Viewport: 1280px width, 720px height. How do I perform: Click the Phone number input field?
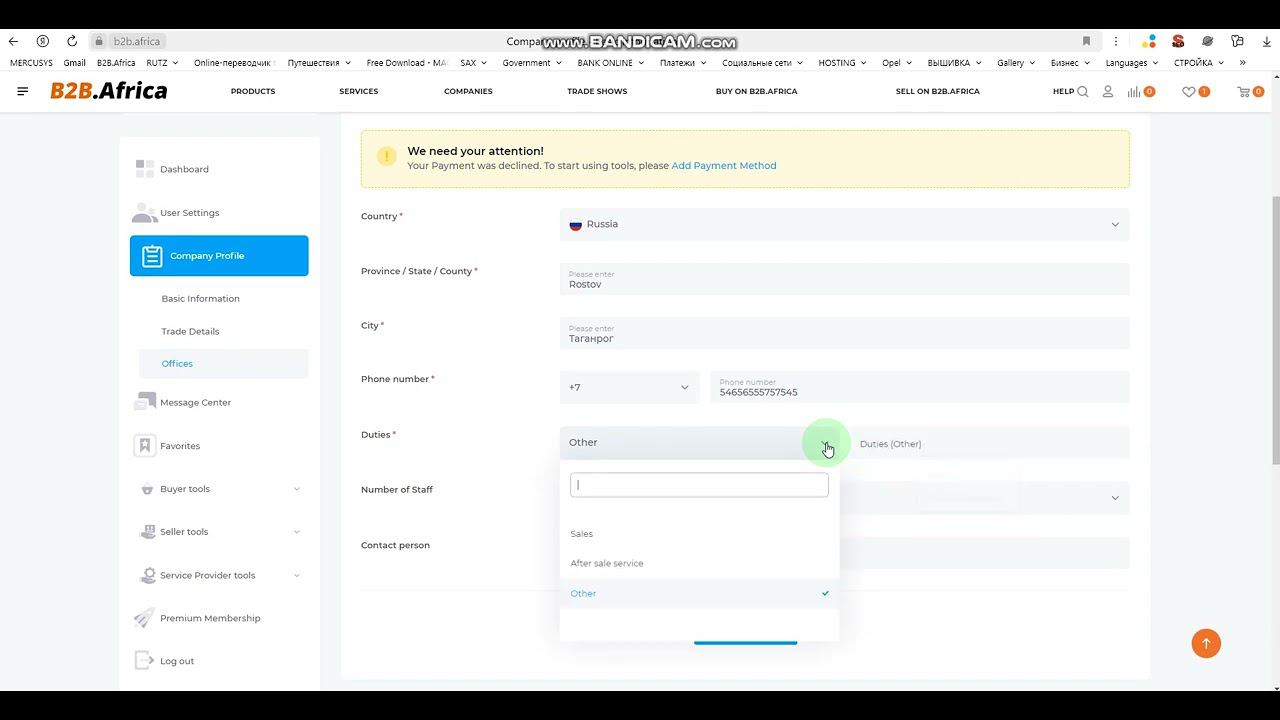[920, 388]
